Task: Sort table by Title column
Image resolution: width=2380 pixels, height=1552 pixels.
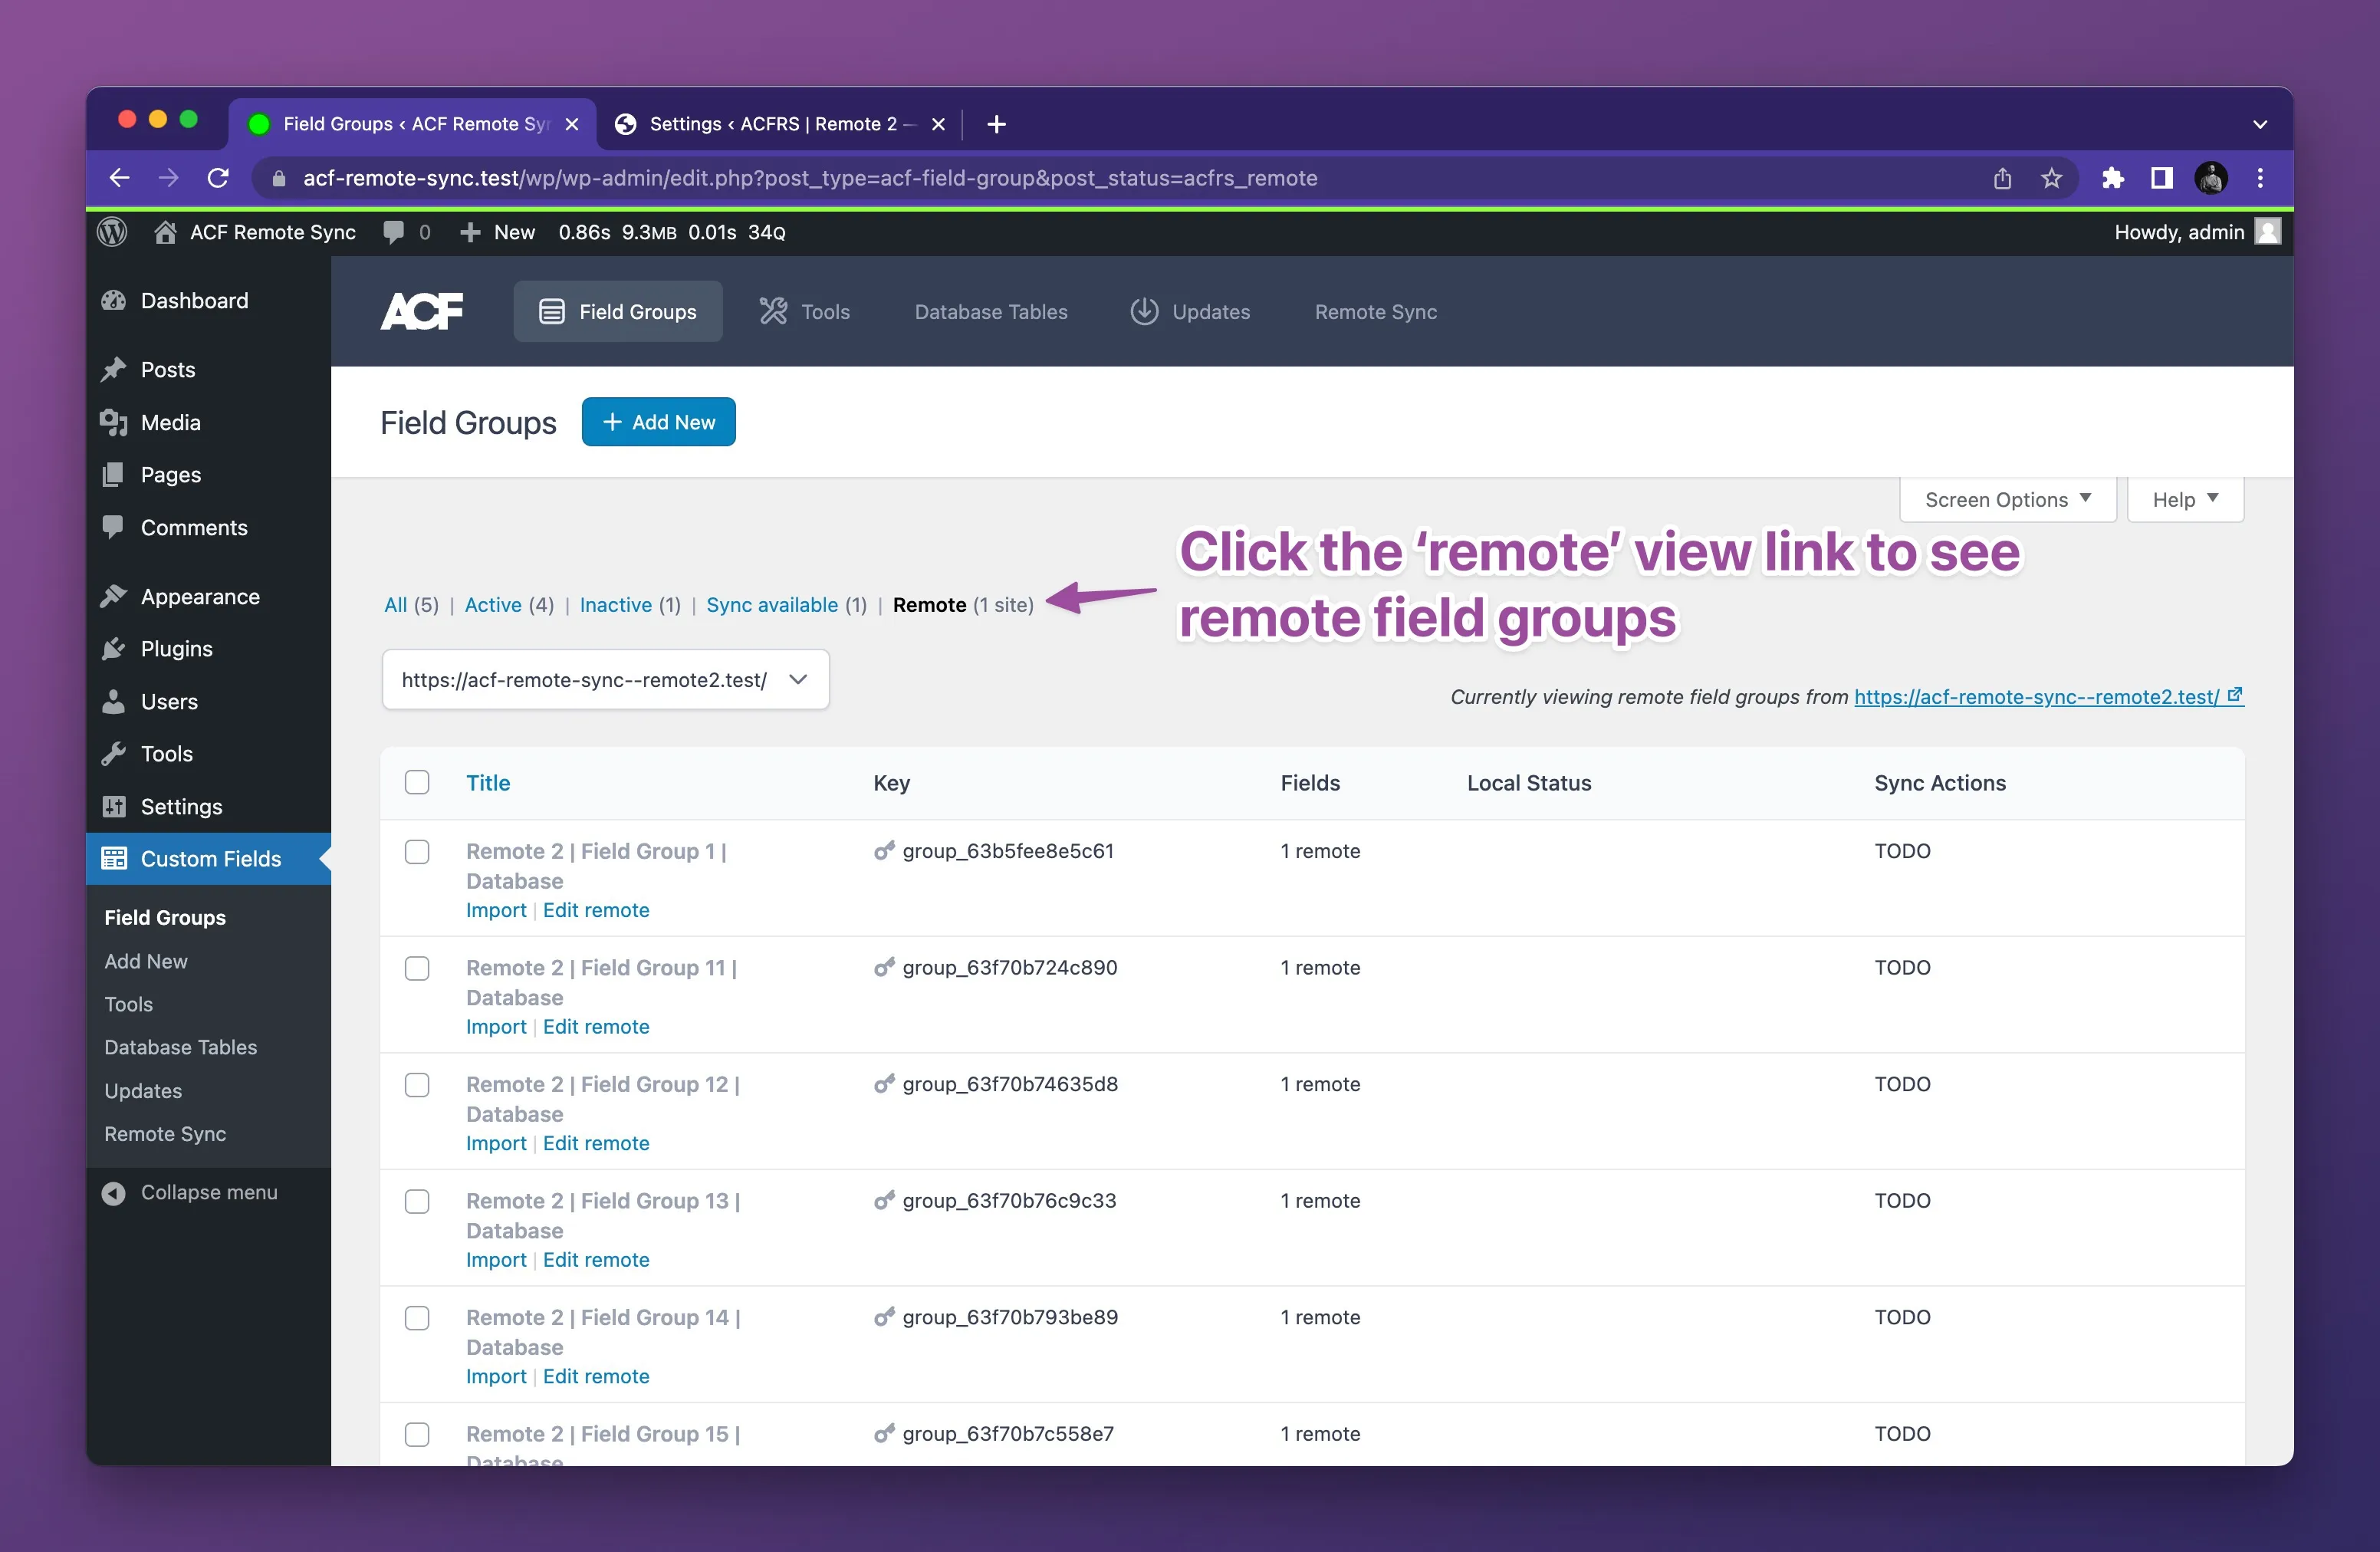Action: (488, 783)
